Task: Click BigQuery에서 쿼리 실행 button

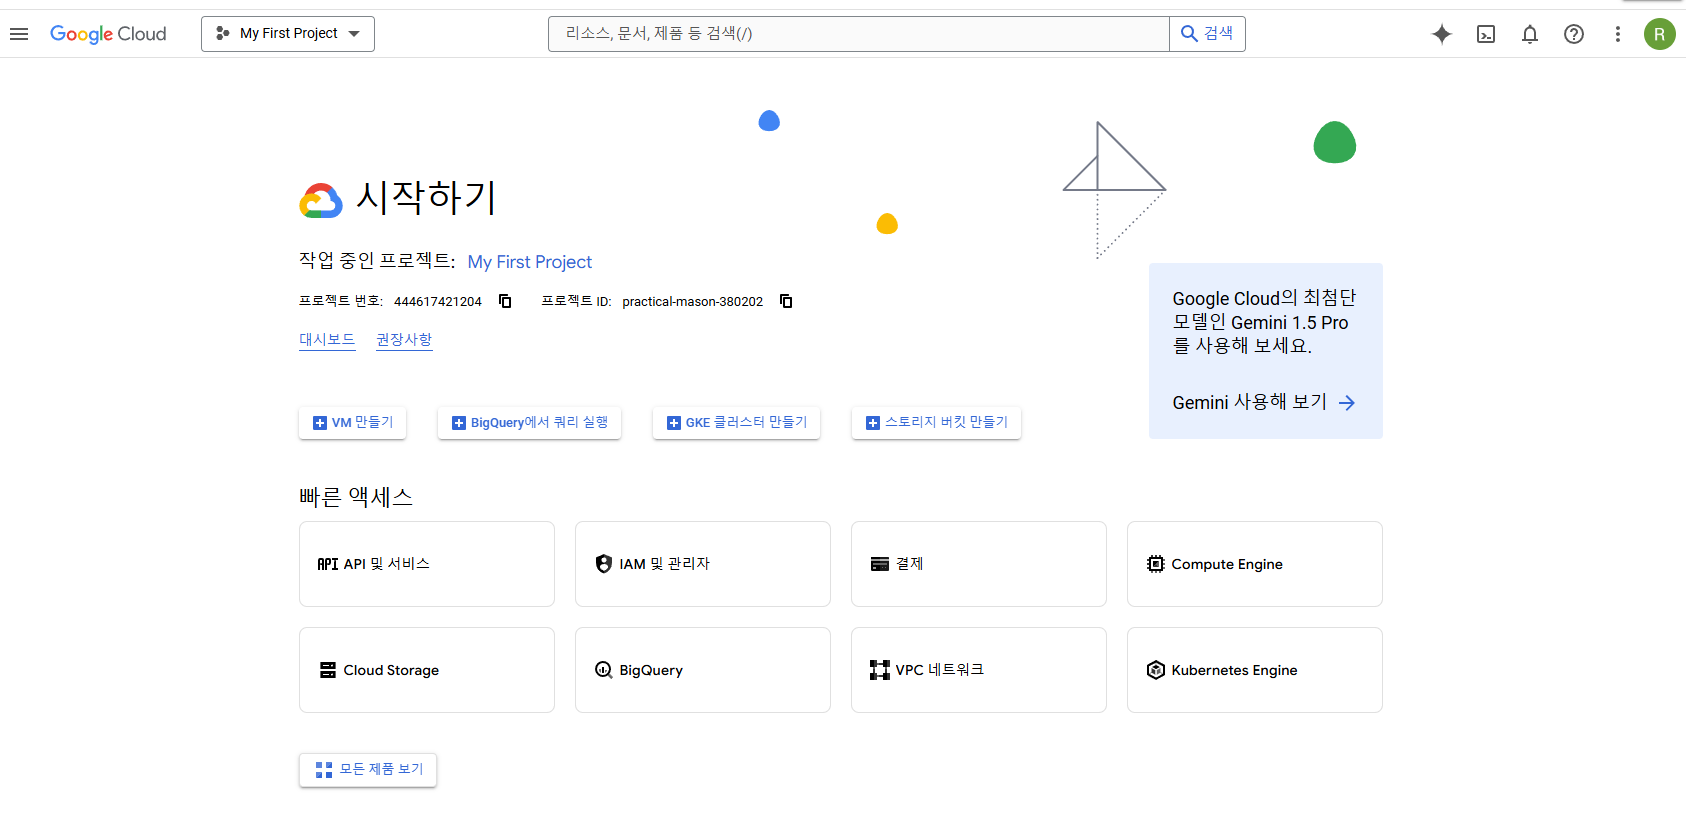Action: [530, 423]
